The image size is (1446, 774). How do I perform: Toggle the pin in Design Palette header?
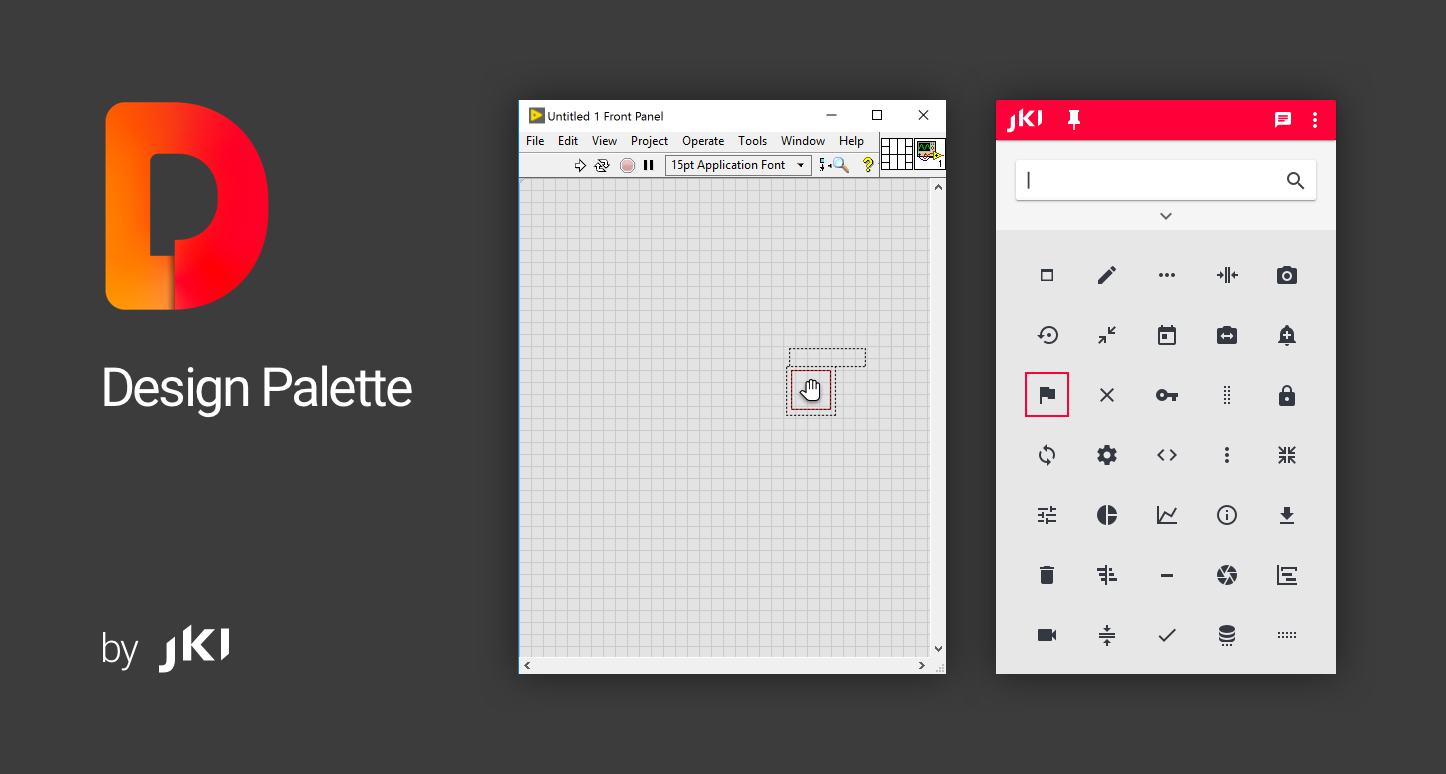(x=1074, y=120)
